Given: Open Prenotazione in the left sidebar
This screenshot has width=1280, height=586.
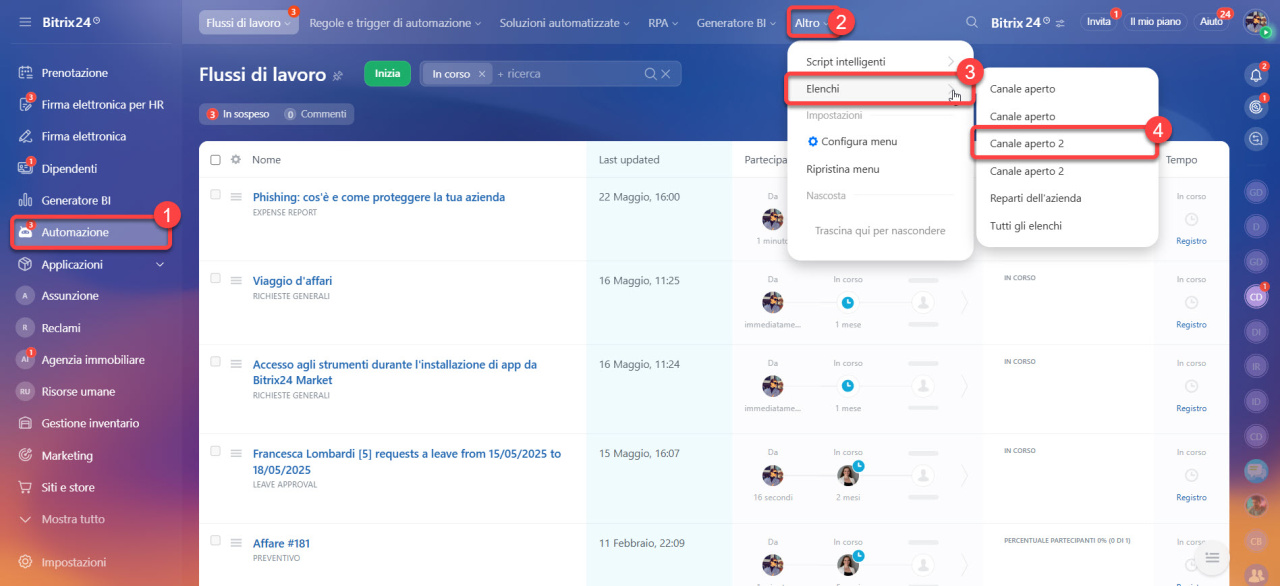Looking at the screenshot, I should point(74,73).
